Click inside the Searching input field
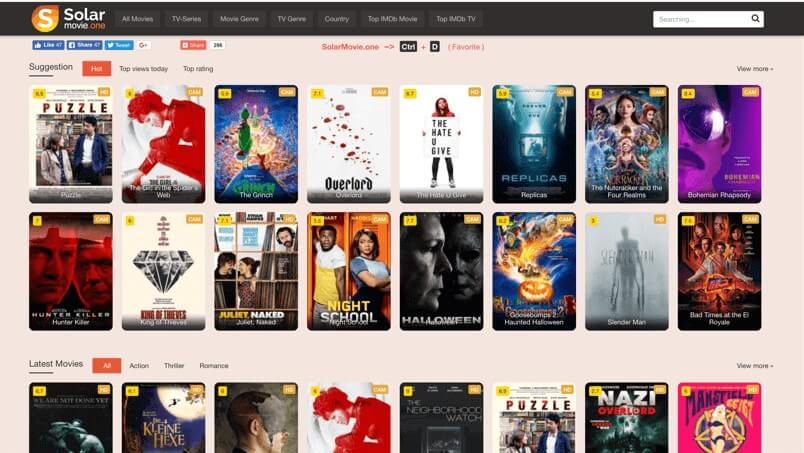This screenshot has height=453, width=804. point(700,19)
